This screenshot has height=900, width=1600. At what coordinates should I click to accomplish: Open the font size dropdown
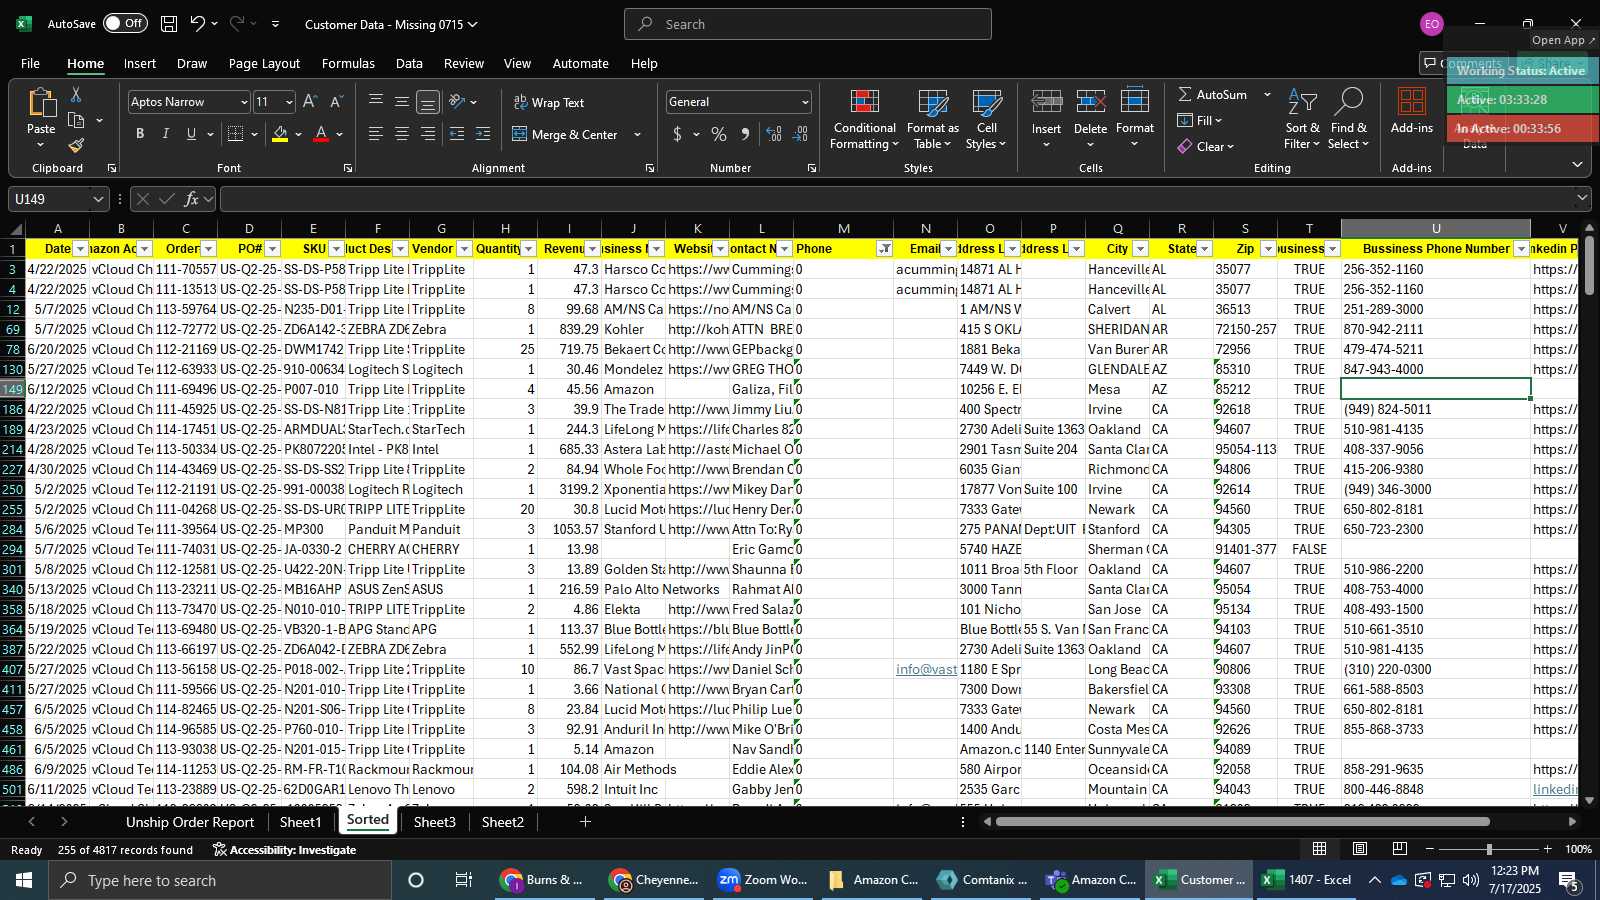point(289,102)
